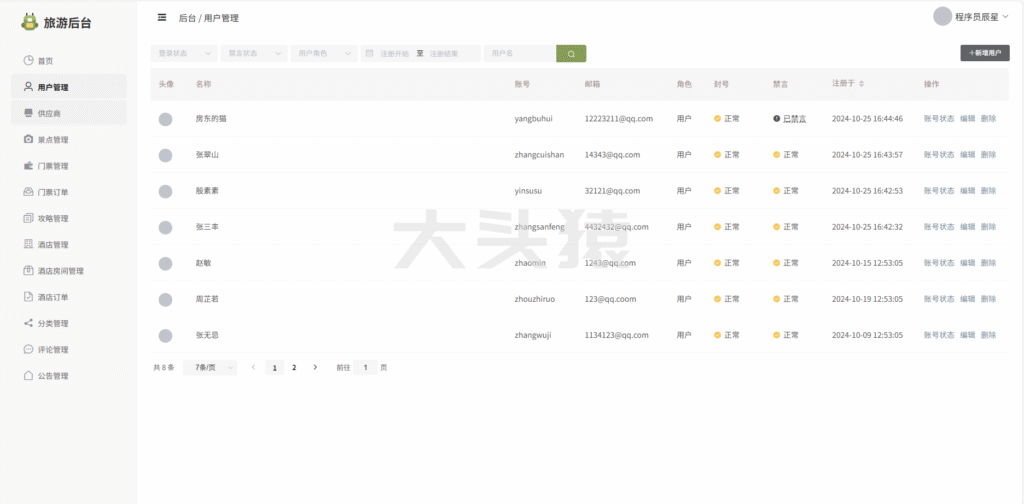Click 编辑 for user zhangcuishan
The width and height of the screenshot is (1024, 504).
[x=968, y=155]
